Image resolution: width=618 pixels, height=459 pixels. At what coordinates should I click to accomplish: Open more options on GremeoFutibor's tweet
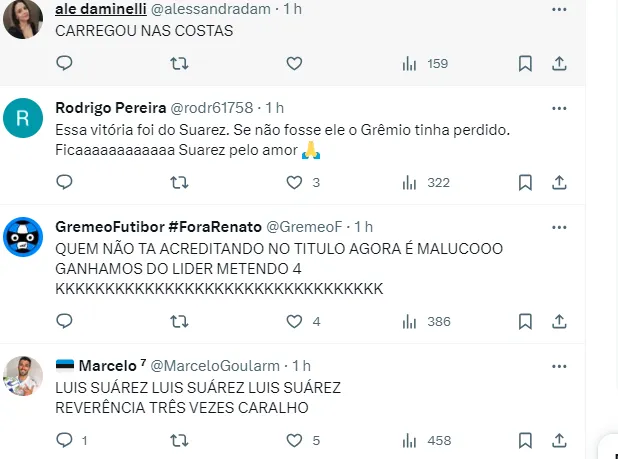560,227
